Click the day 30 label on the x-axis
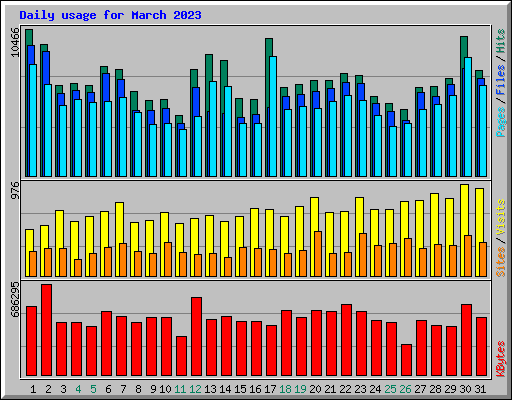 coord(465,389)
